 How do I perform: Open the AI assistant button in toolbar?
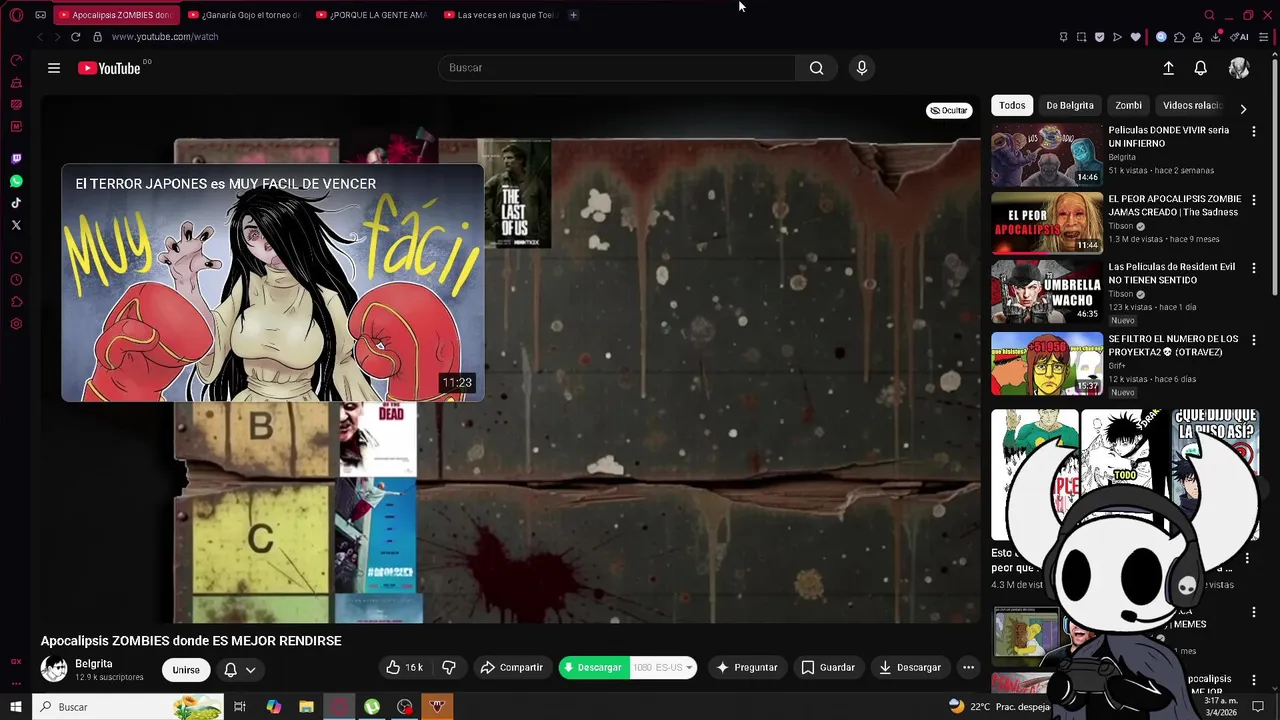pos(1240,37)
